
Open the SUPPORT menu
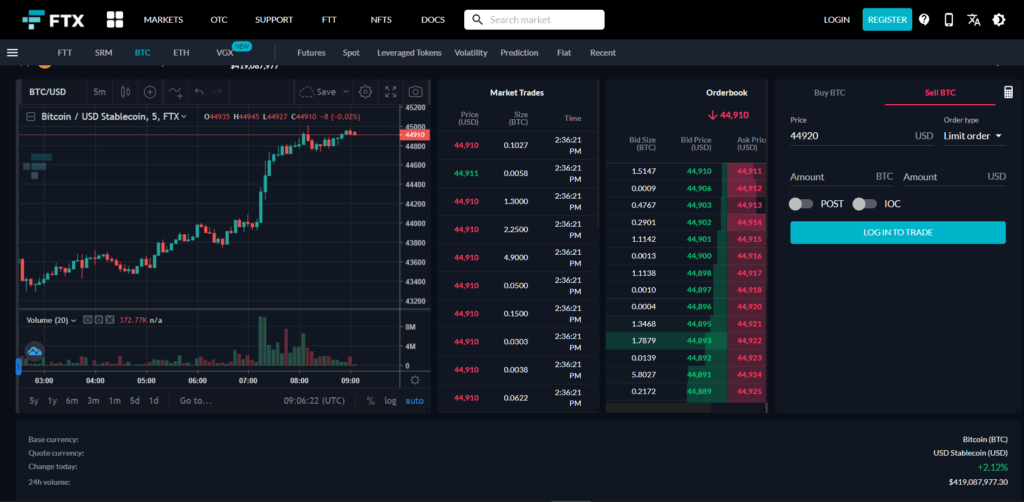[x=274, y=20]
